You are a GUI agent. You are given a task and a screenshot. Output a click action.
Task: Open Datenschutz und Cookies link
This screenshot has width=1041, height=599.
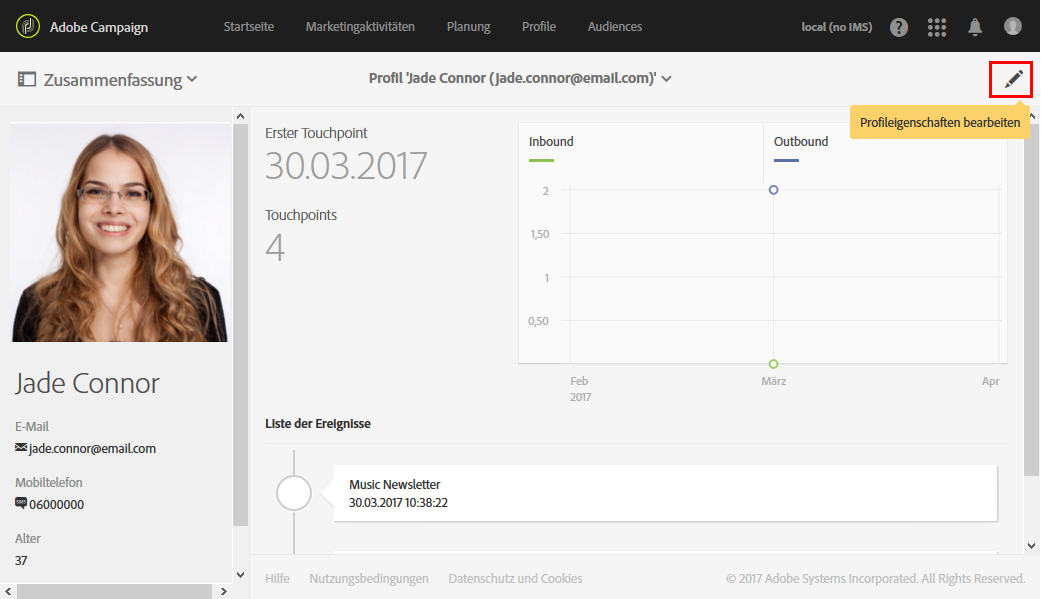515,578
